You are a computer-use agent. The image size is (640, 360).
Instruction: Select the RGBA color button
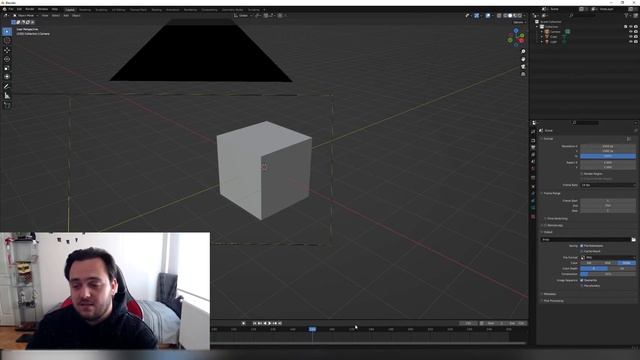(626, 263)
